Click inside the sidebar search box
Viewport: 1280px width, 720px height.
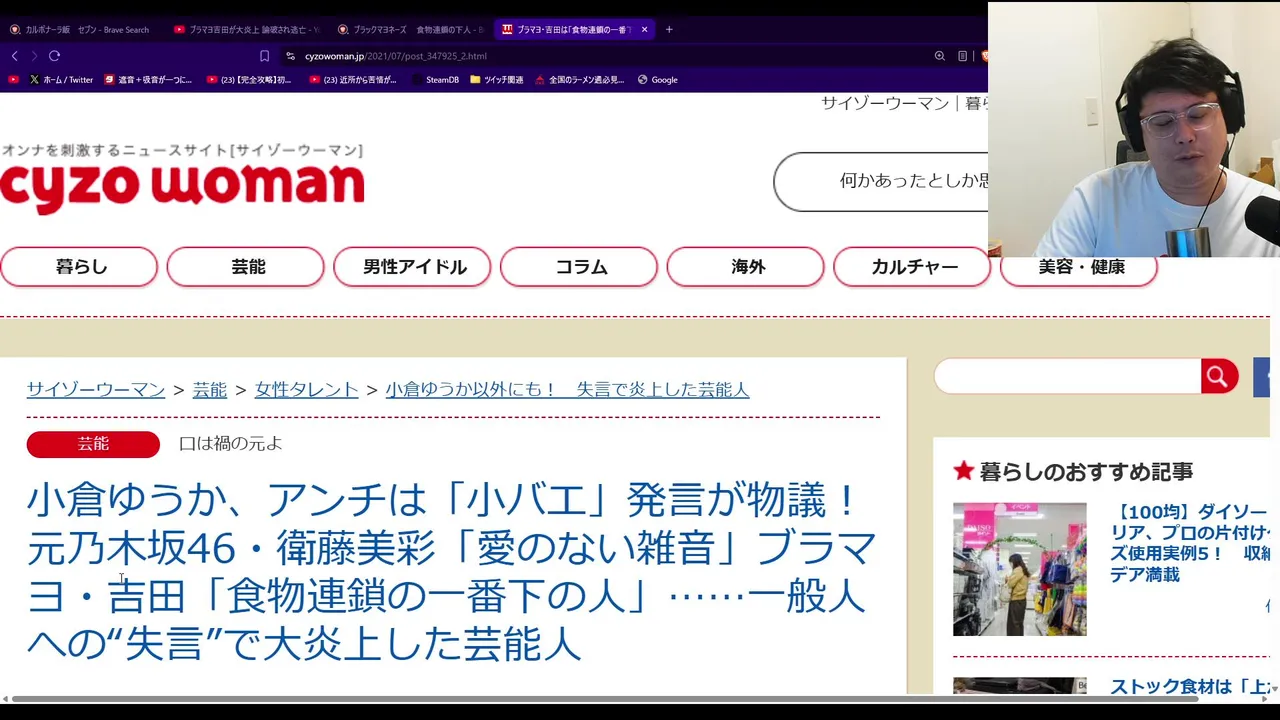click(x=1067, y=376)
